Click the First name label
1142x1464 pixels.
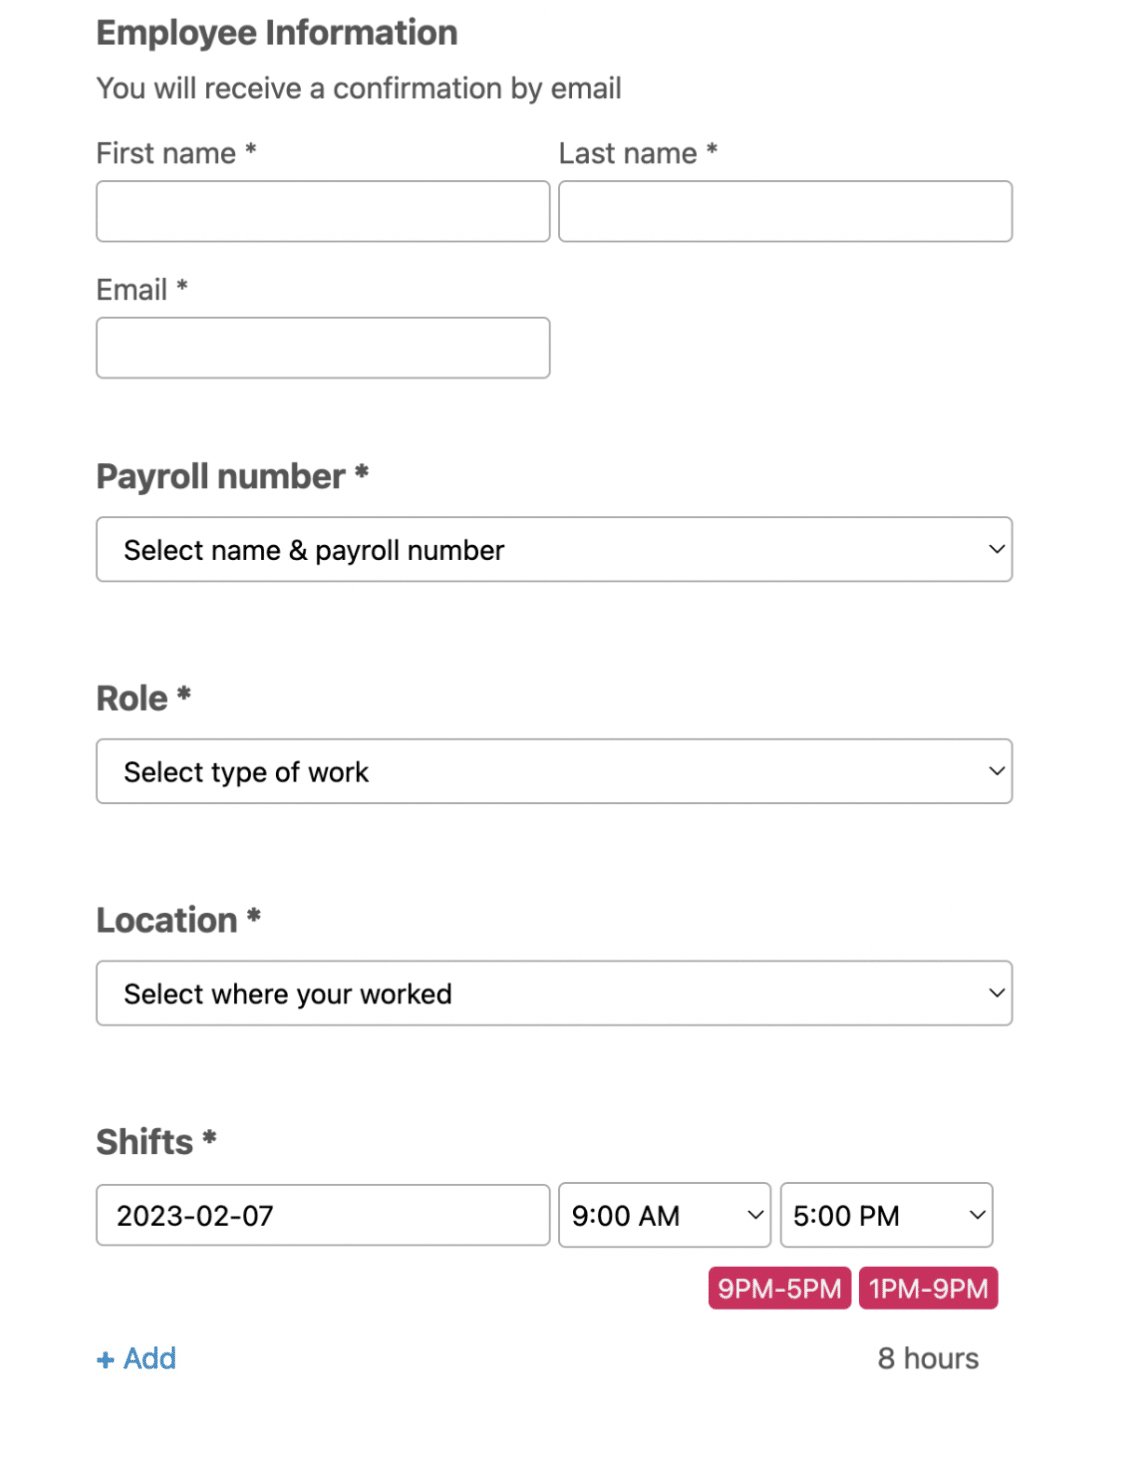[x=166, y=153]
